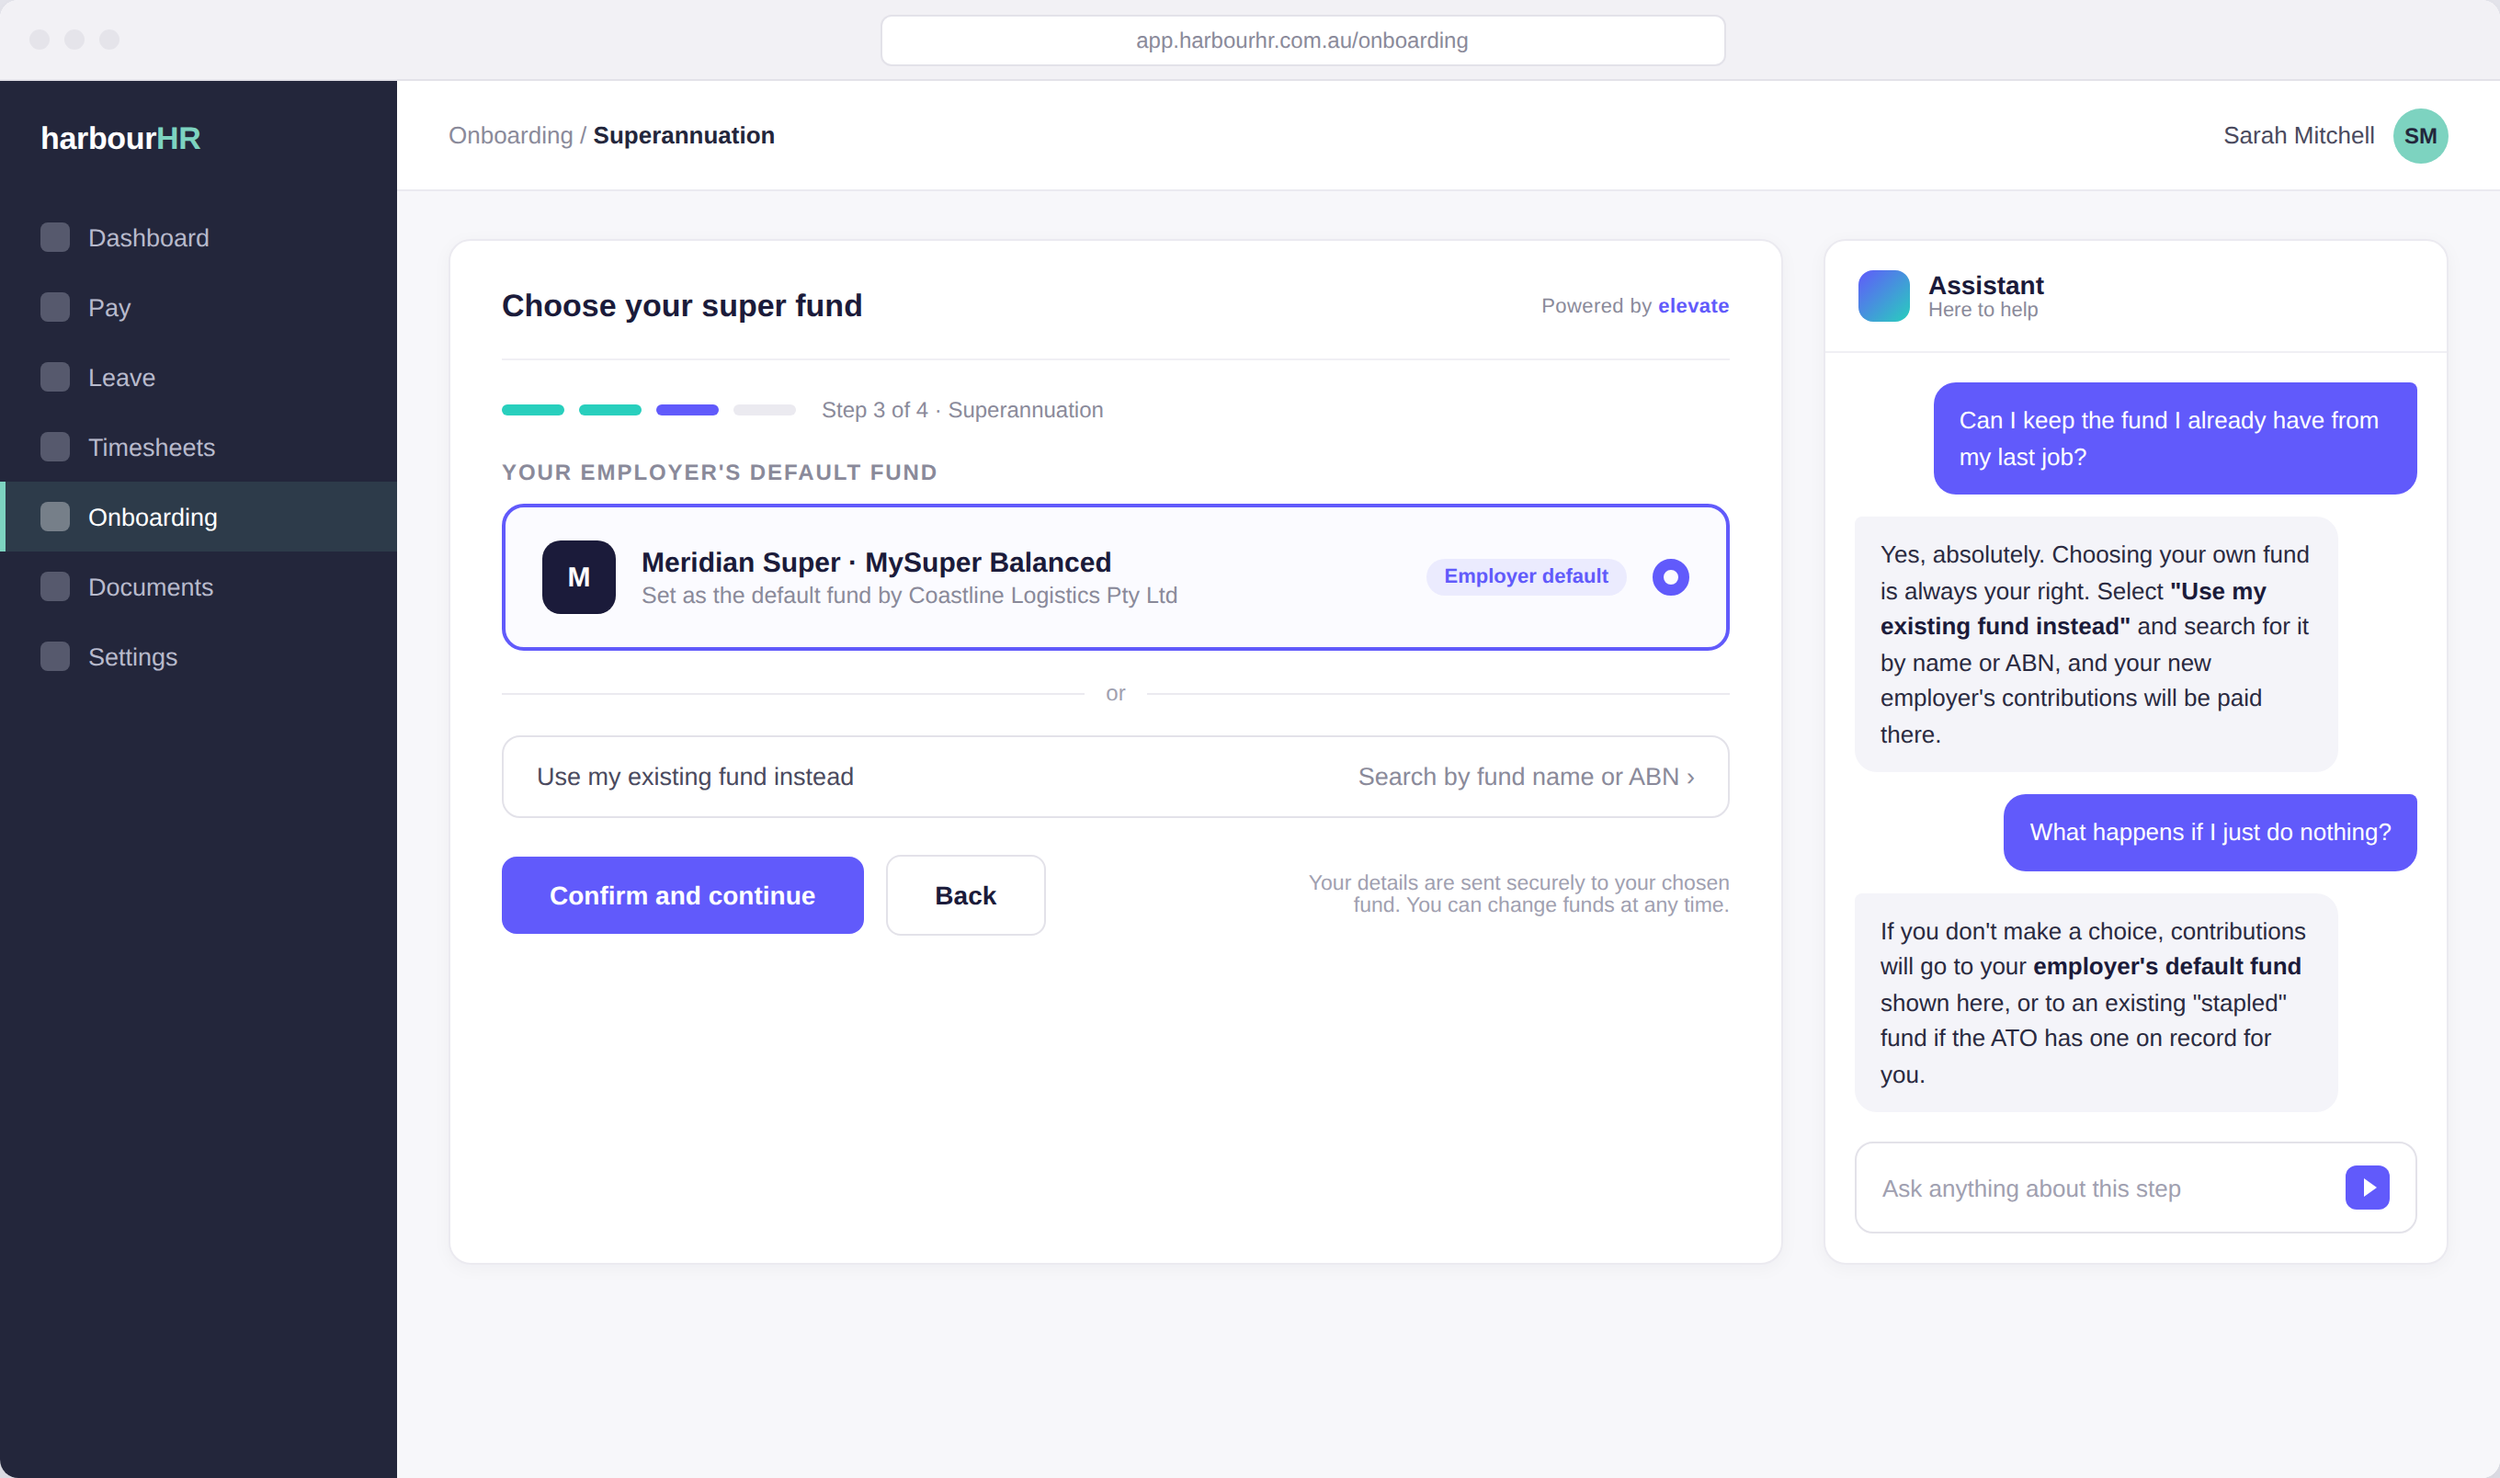Viewport: 2500px width, 1478px height.
Task: Open 'Search by fund name or ABN' chevron
Action: (x=1691, y=777)
